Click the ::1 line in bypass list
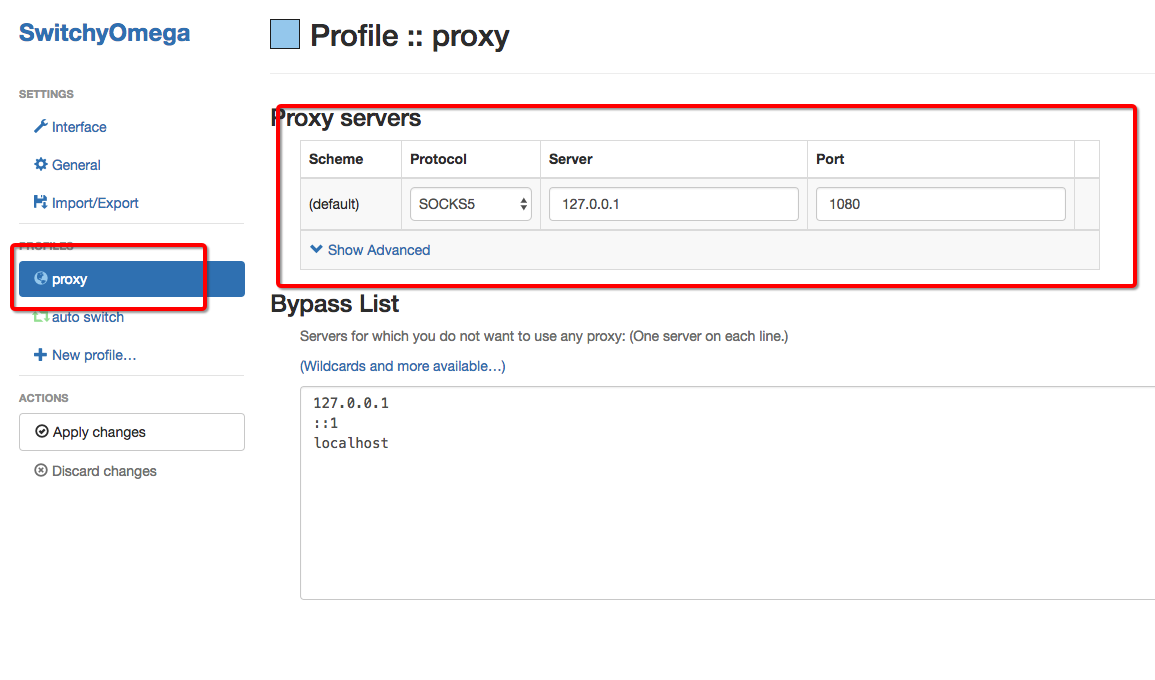 (x=326, y=423)
